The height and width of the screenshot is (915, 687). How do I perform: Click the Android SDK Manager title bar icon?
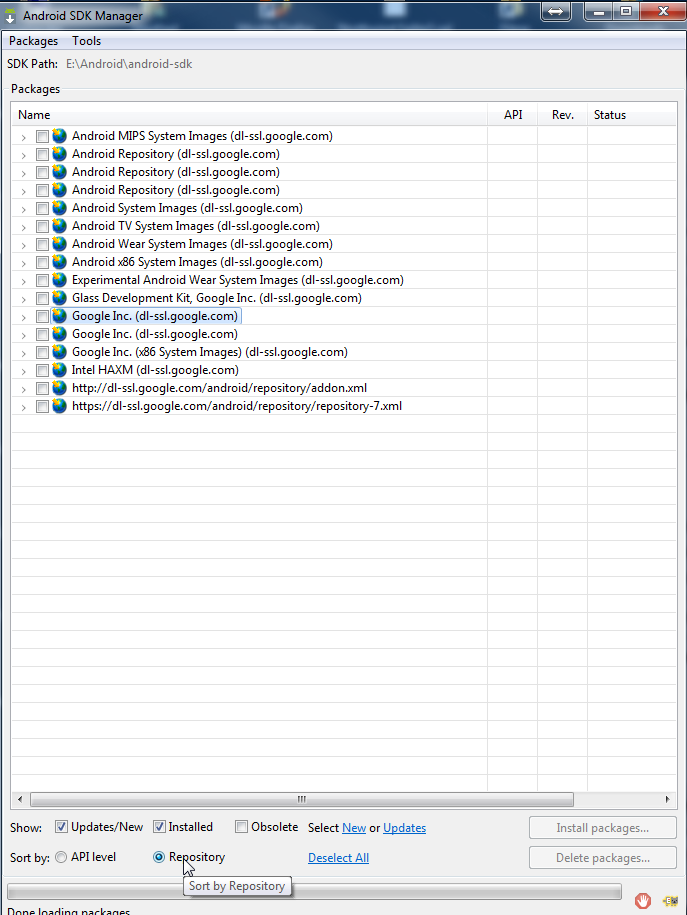point(11,15)
